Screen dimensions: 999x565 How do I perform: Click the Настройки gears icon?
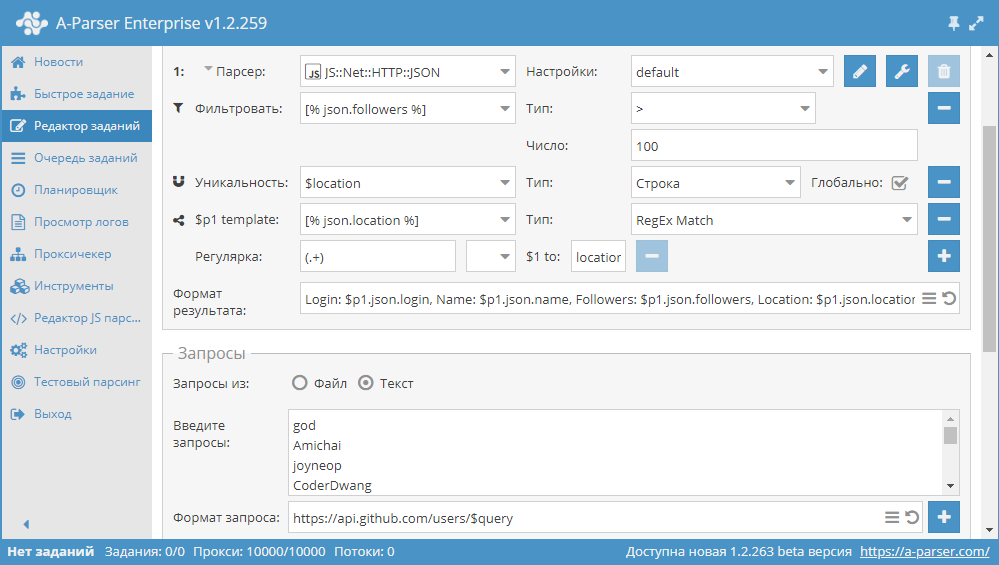pyautogui.click(x=18, y=350)
